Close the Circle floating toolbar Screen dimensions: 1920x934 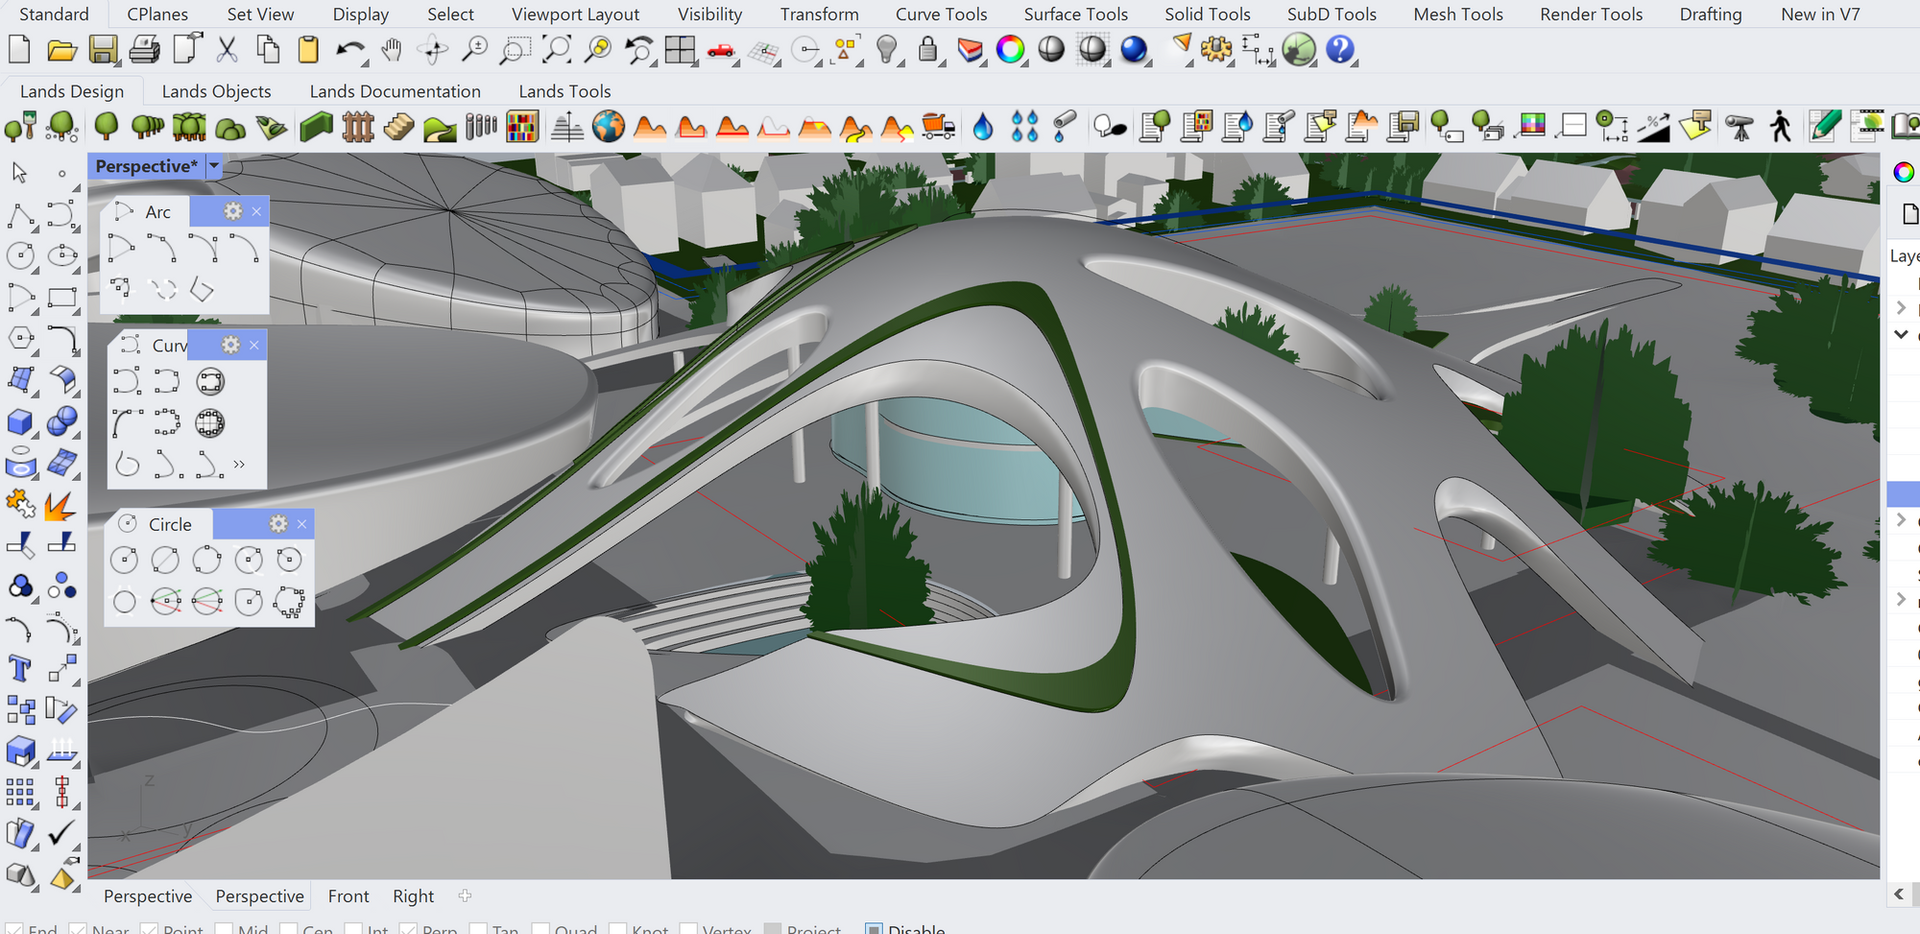coord(302,524)
